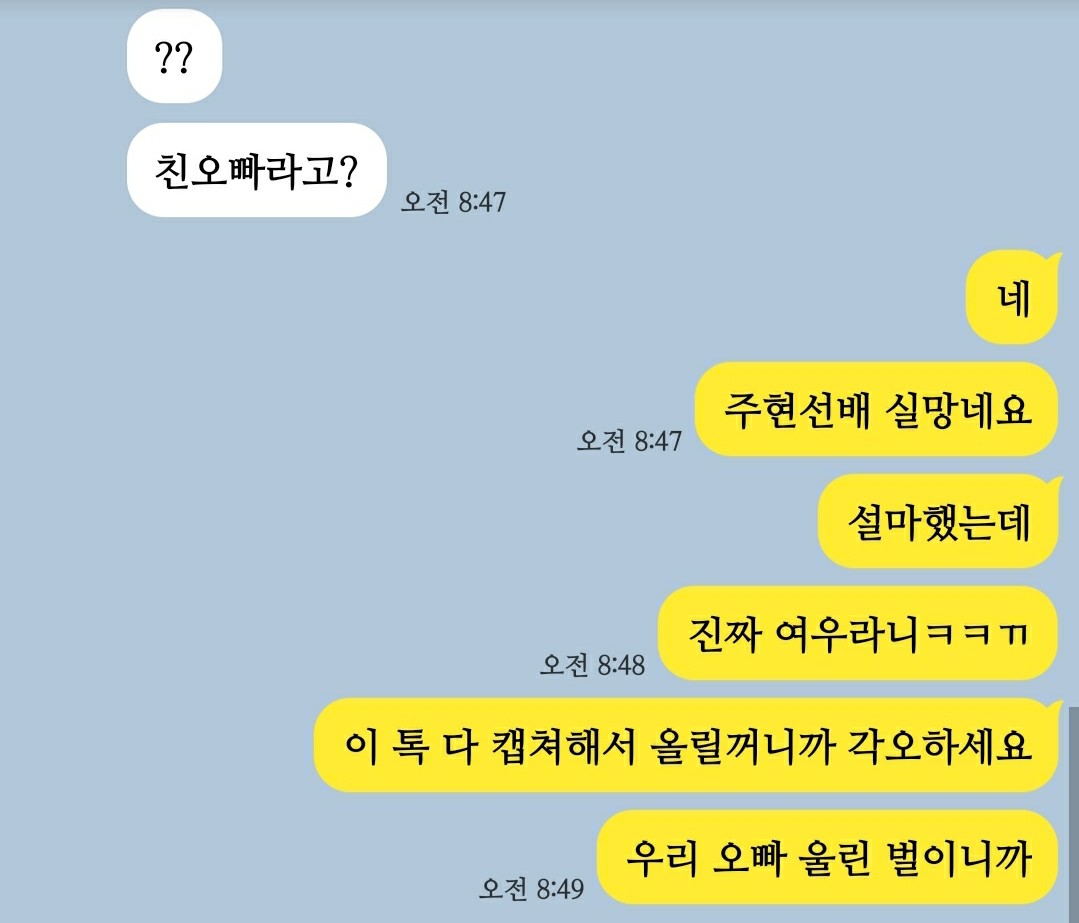Click the 오전 8:48 timestamp
This screenshot has height=923, width=1079.
click(x=592, y=665)
